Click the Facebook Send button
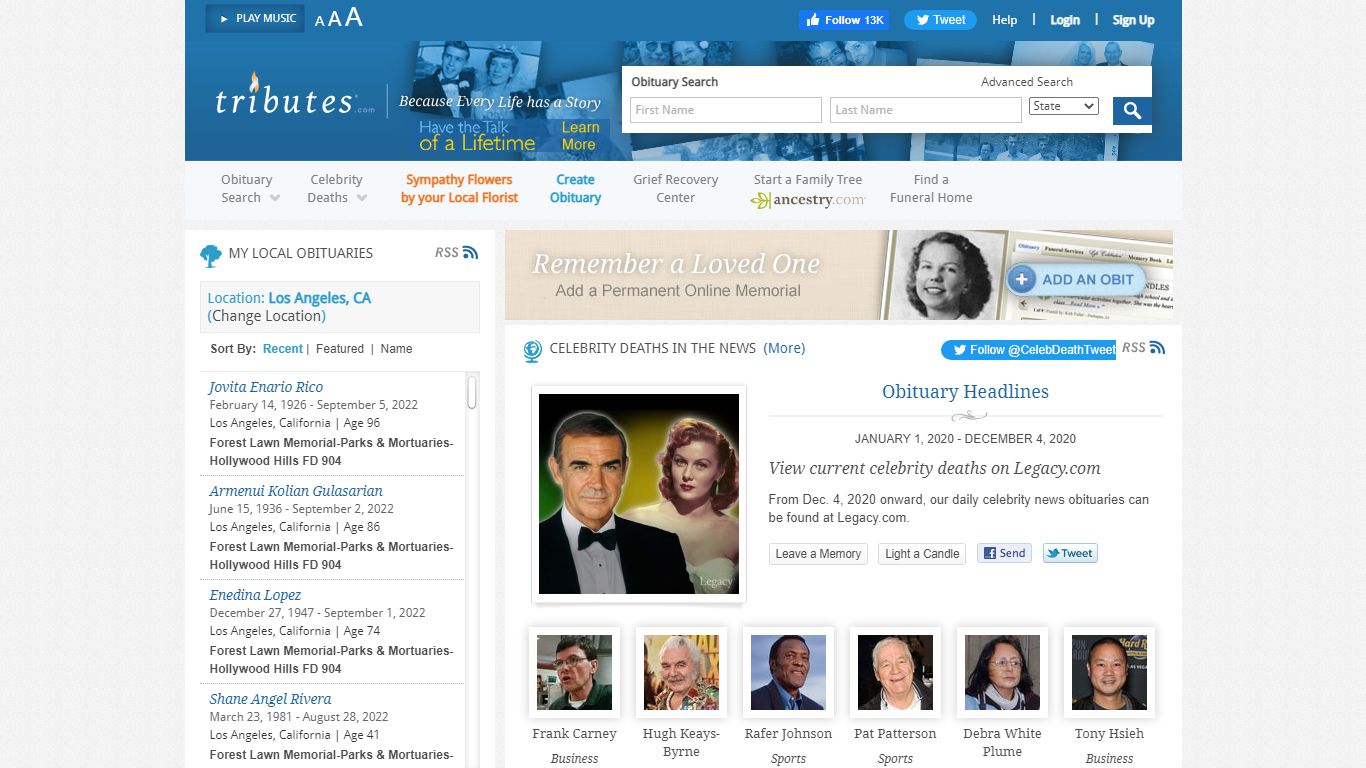 pyautogui.click(x=1004, y=553)
